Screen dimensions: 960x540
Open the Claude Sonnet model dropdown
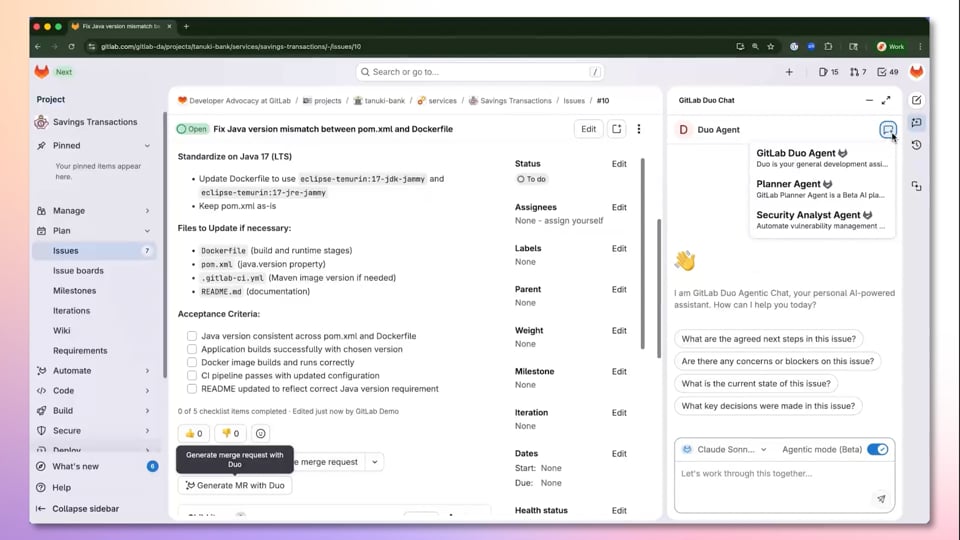click(x=725, y=449)
